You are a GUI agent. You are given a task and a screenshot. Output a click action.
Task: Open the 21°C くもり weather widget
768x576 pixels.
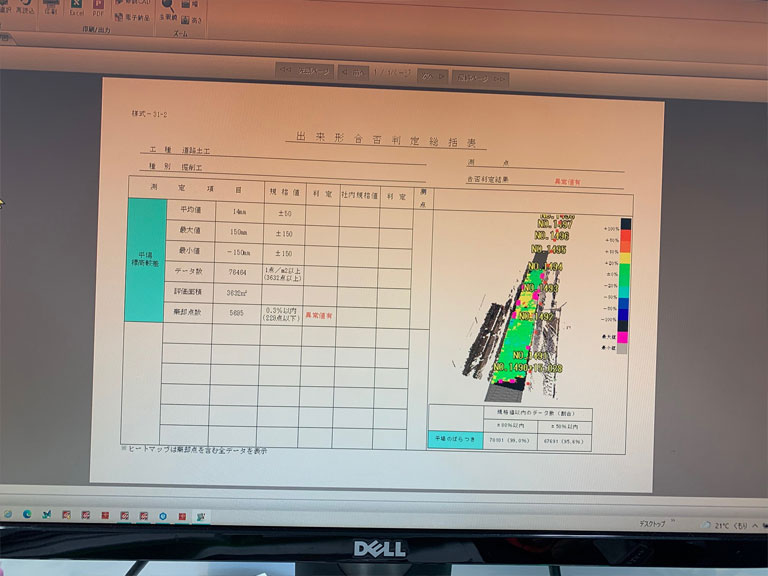[x=726, y=526]
